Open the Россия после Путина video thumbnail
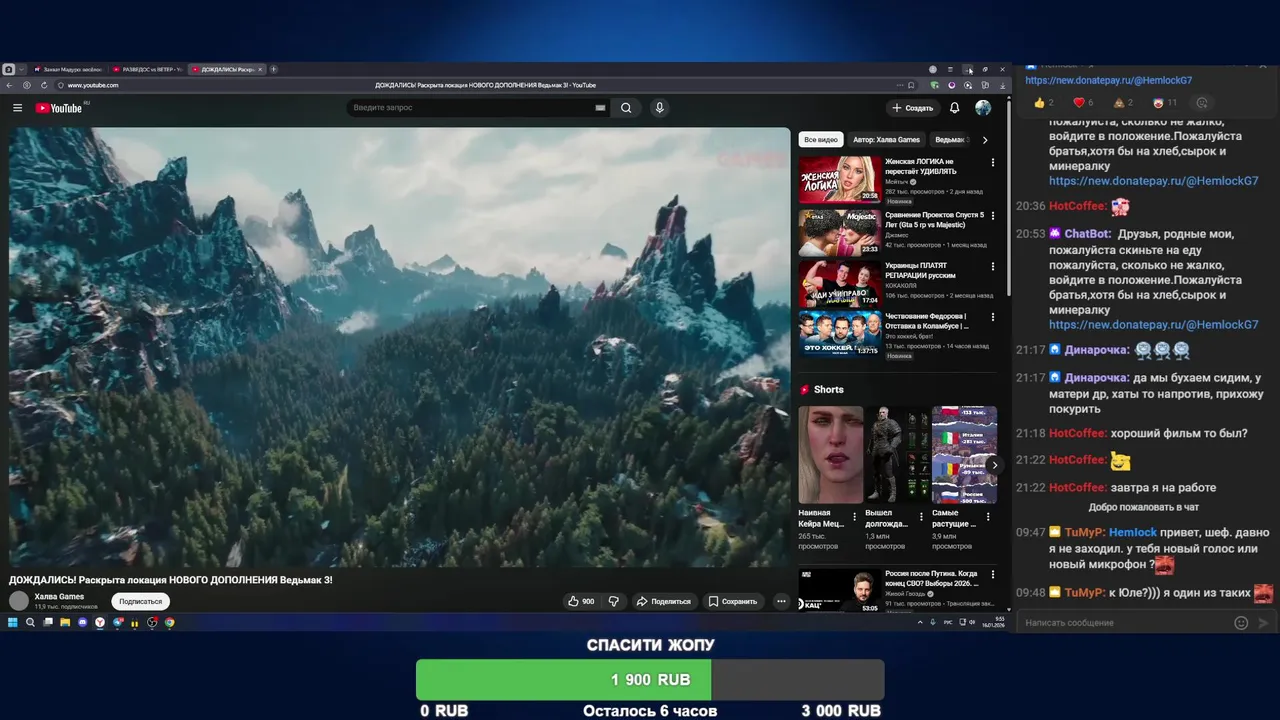Image resolution: width=1280 pixels, height=720 pixels. pos(840,590)
